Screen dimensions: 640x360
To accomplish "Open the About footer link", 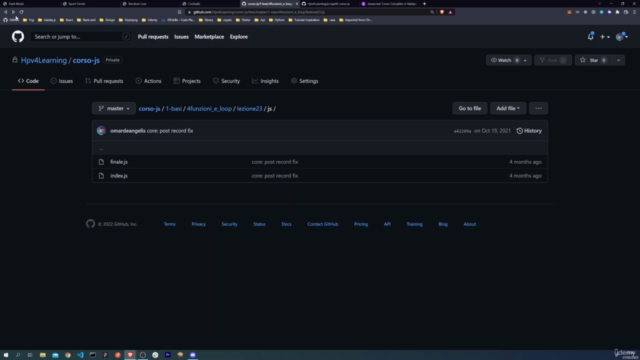I will point(469,224).
